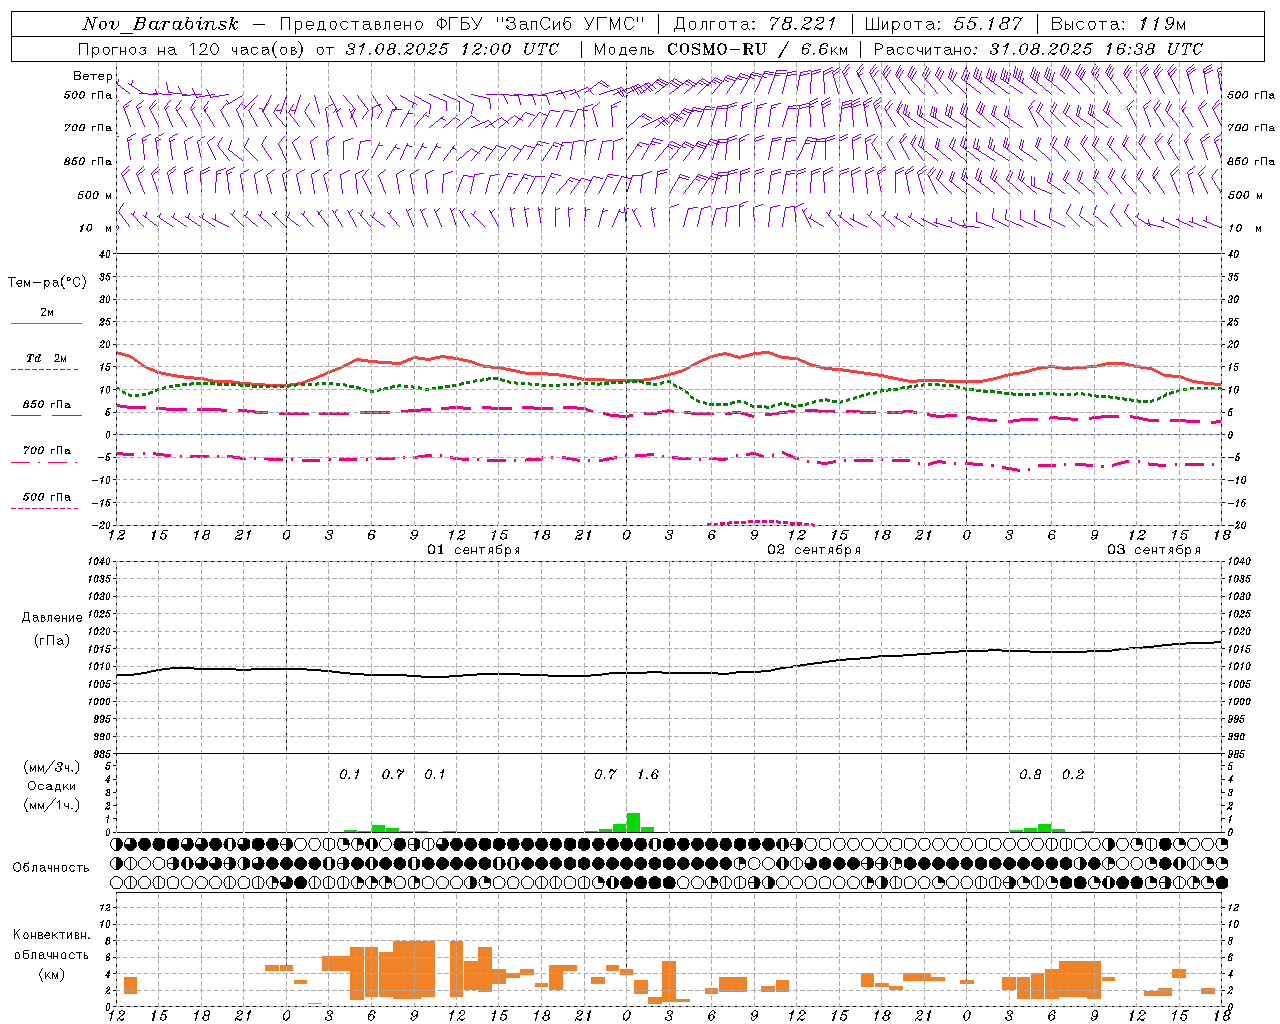This screenshot has width=1280, height=1024.
Task: Click the "ЗапСиб УГМС" provider text
Action: pyautogui.click(x=571, y=24)
